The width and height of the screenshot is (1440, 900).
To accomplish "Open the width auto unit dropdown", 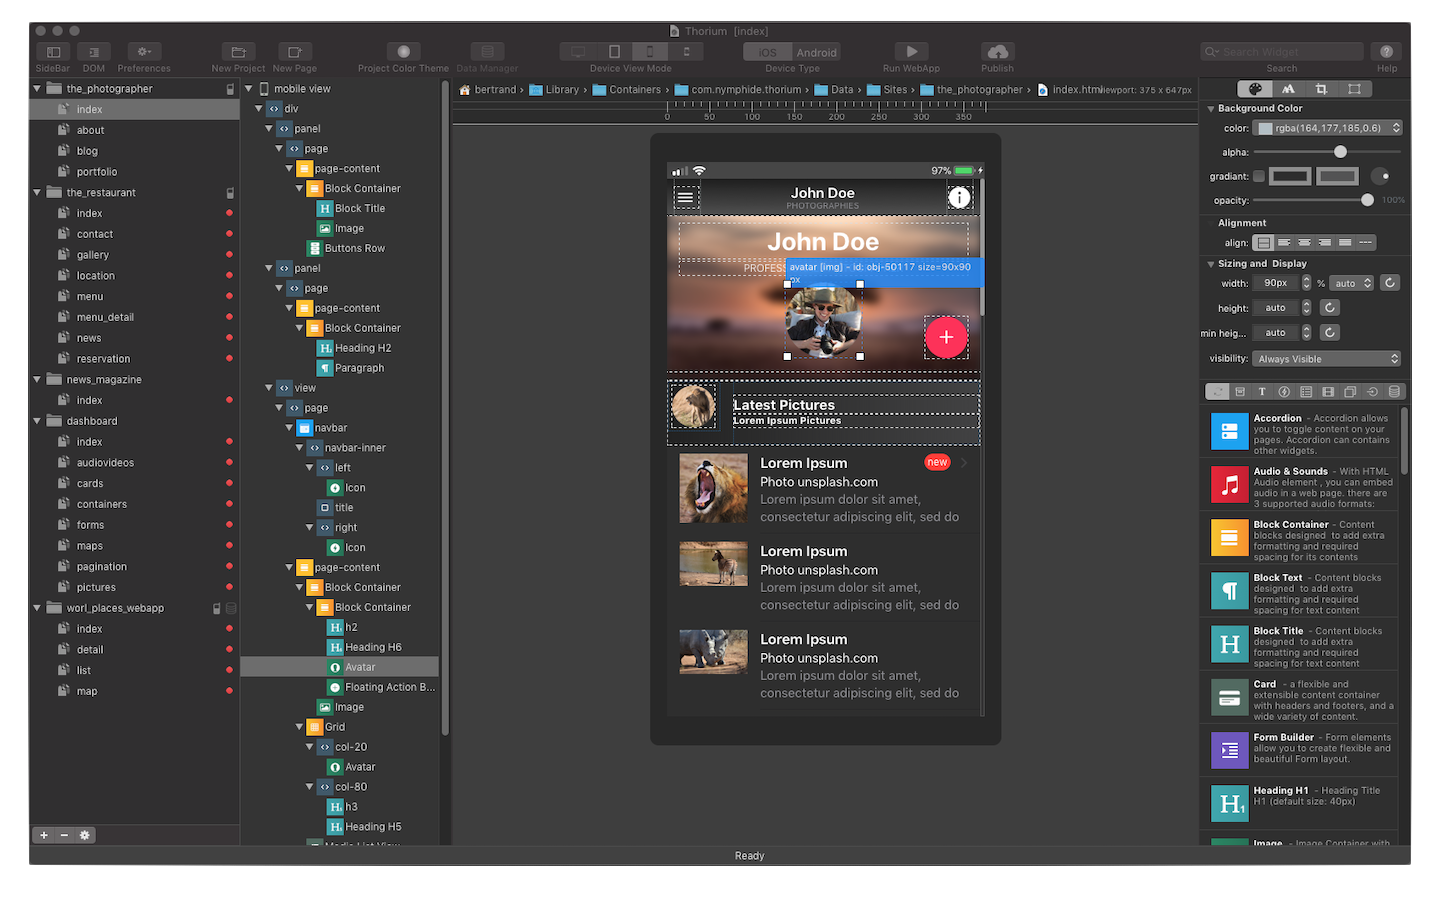I will (x=1352, y=283).
